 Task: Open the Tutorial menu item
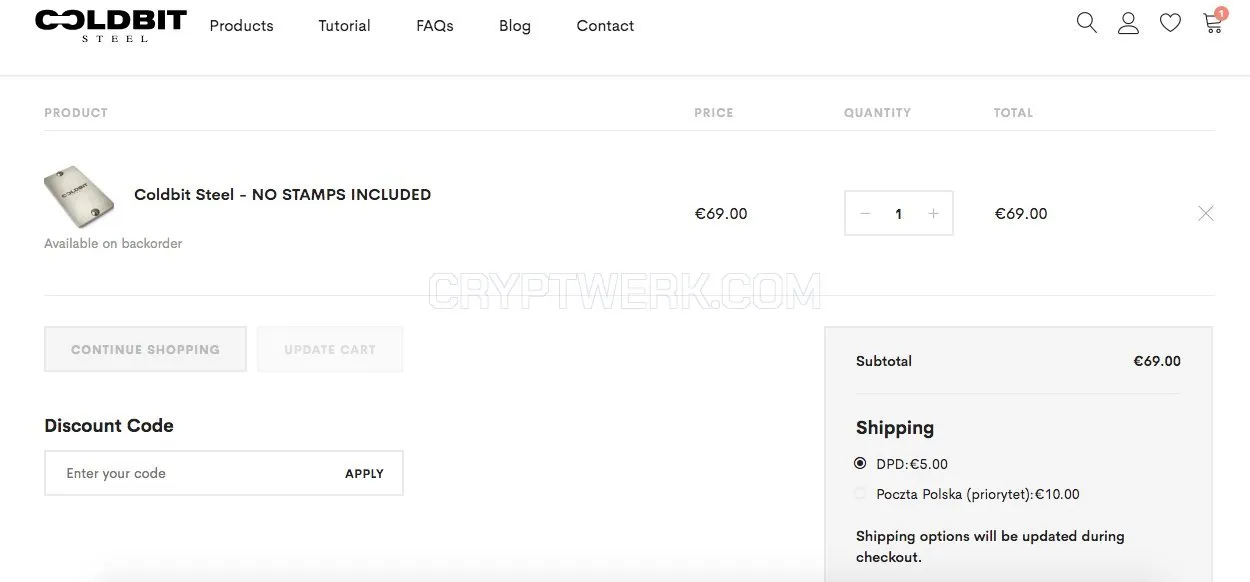[344, 26]
